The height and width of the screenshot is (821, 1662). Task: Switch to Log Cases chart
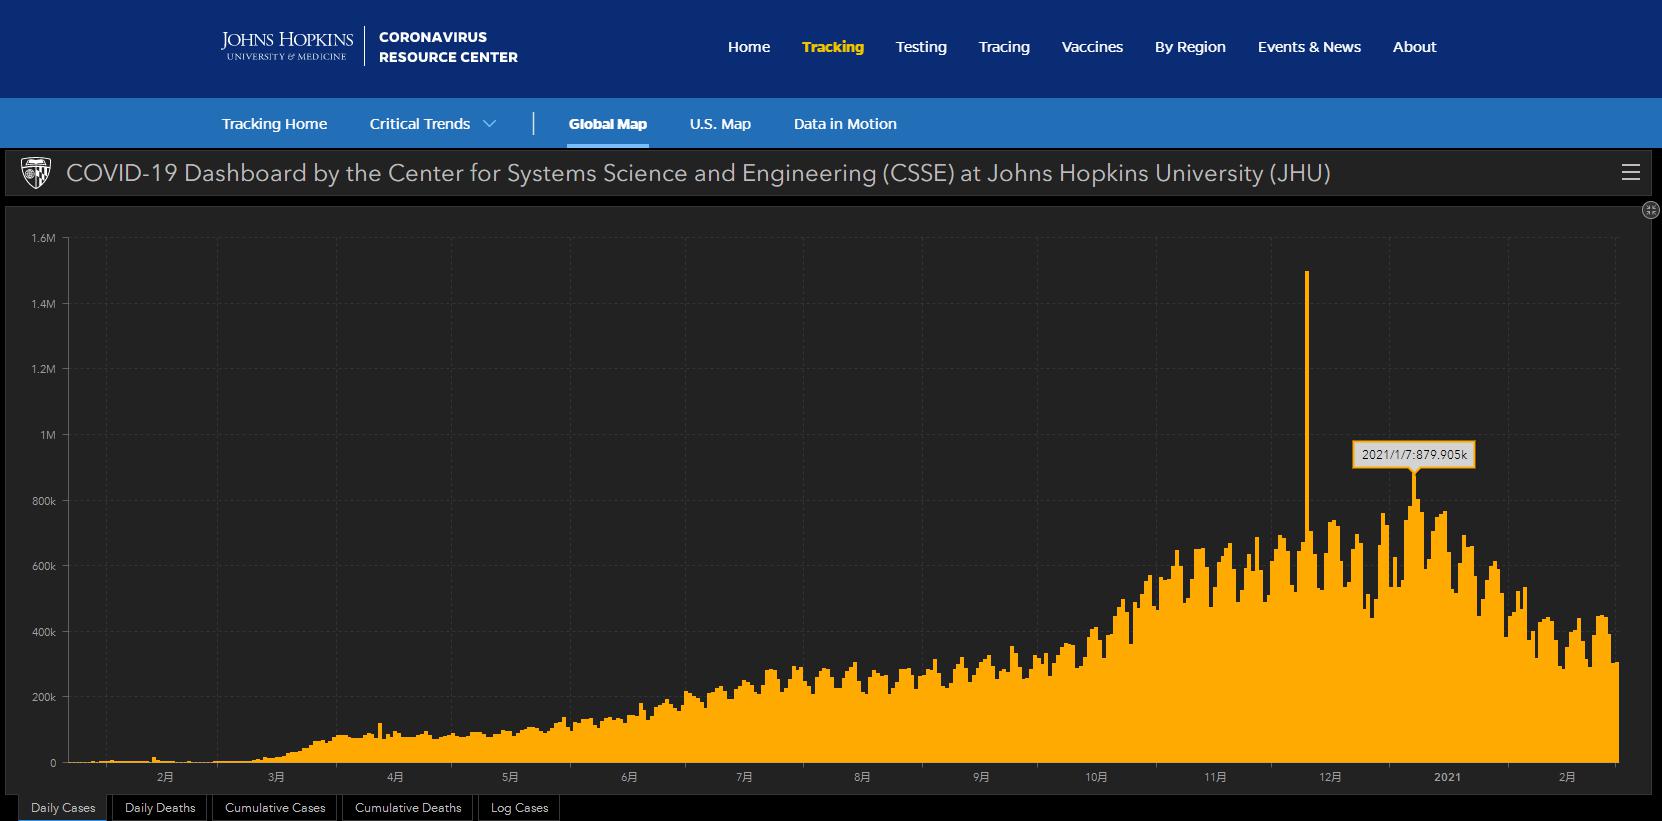click(x=519, y=808)
